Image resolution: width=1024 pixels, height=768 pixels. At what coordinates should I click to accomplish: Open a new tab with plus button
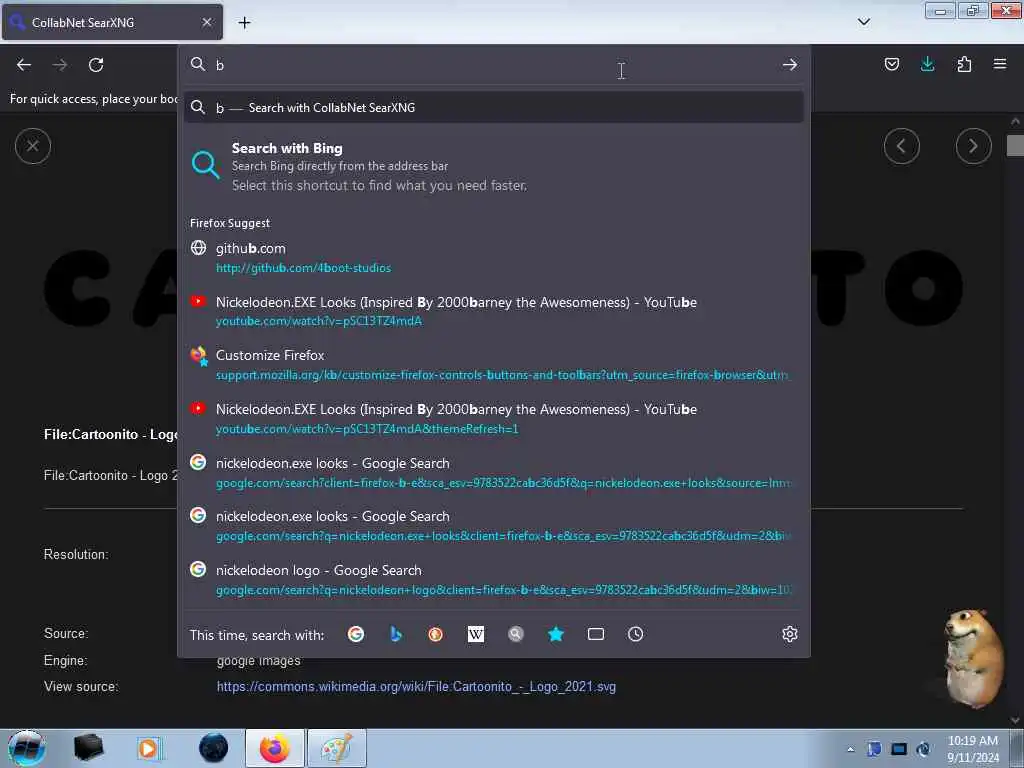tap(244, 23)
